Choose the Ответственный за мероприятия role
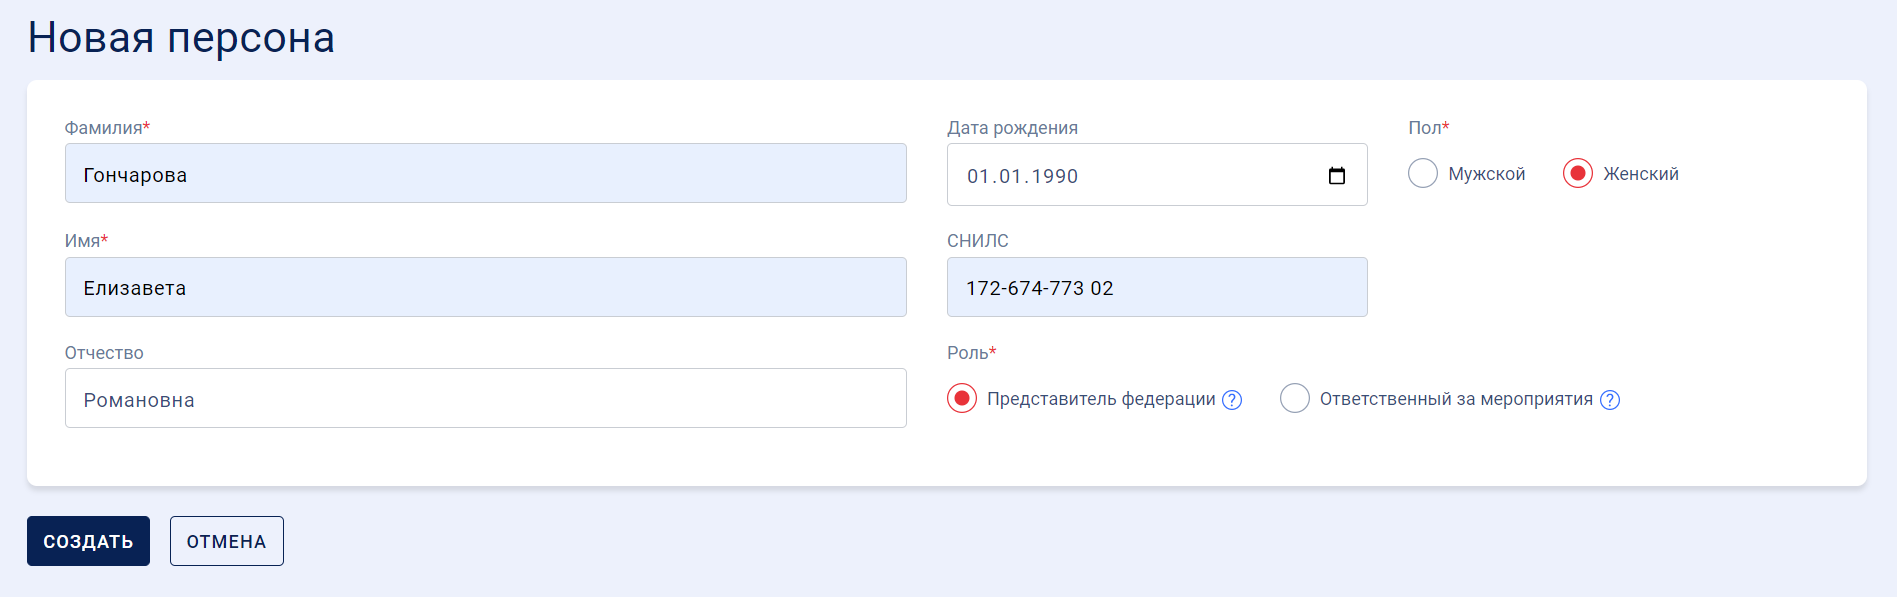The height and width of the screenshot is (597, 1897). [x=1295, y=398]
